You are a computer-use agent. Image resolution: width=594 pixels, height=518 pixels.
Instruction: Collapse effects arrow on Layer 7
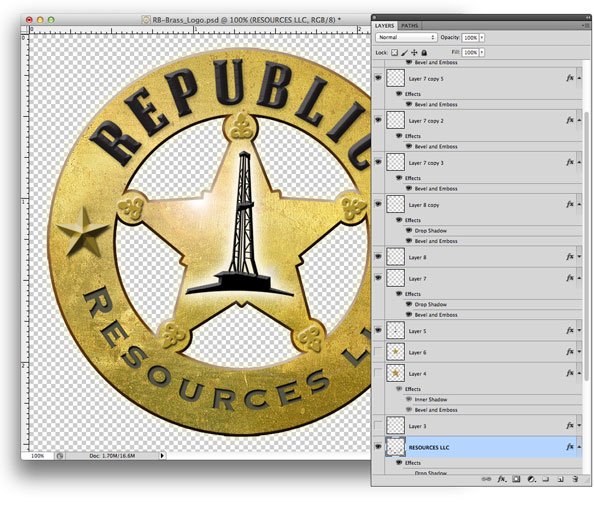click(x=579, y=278)
